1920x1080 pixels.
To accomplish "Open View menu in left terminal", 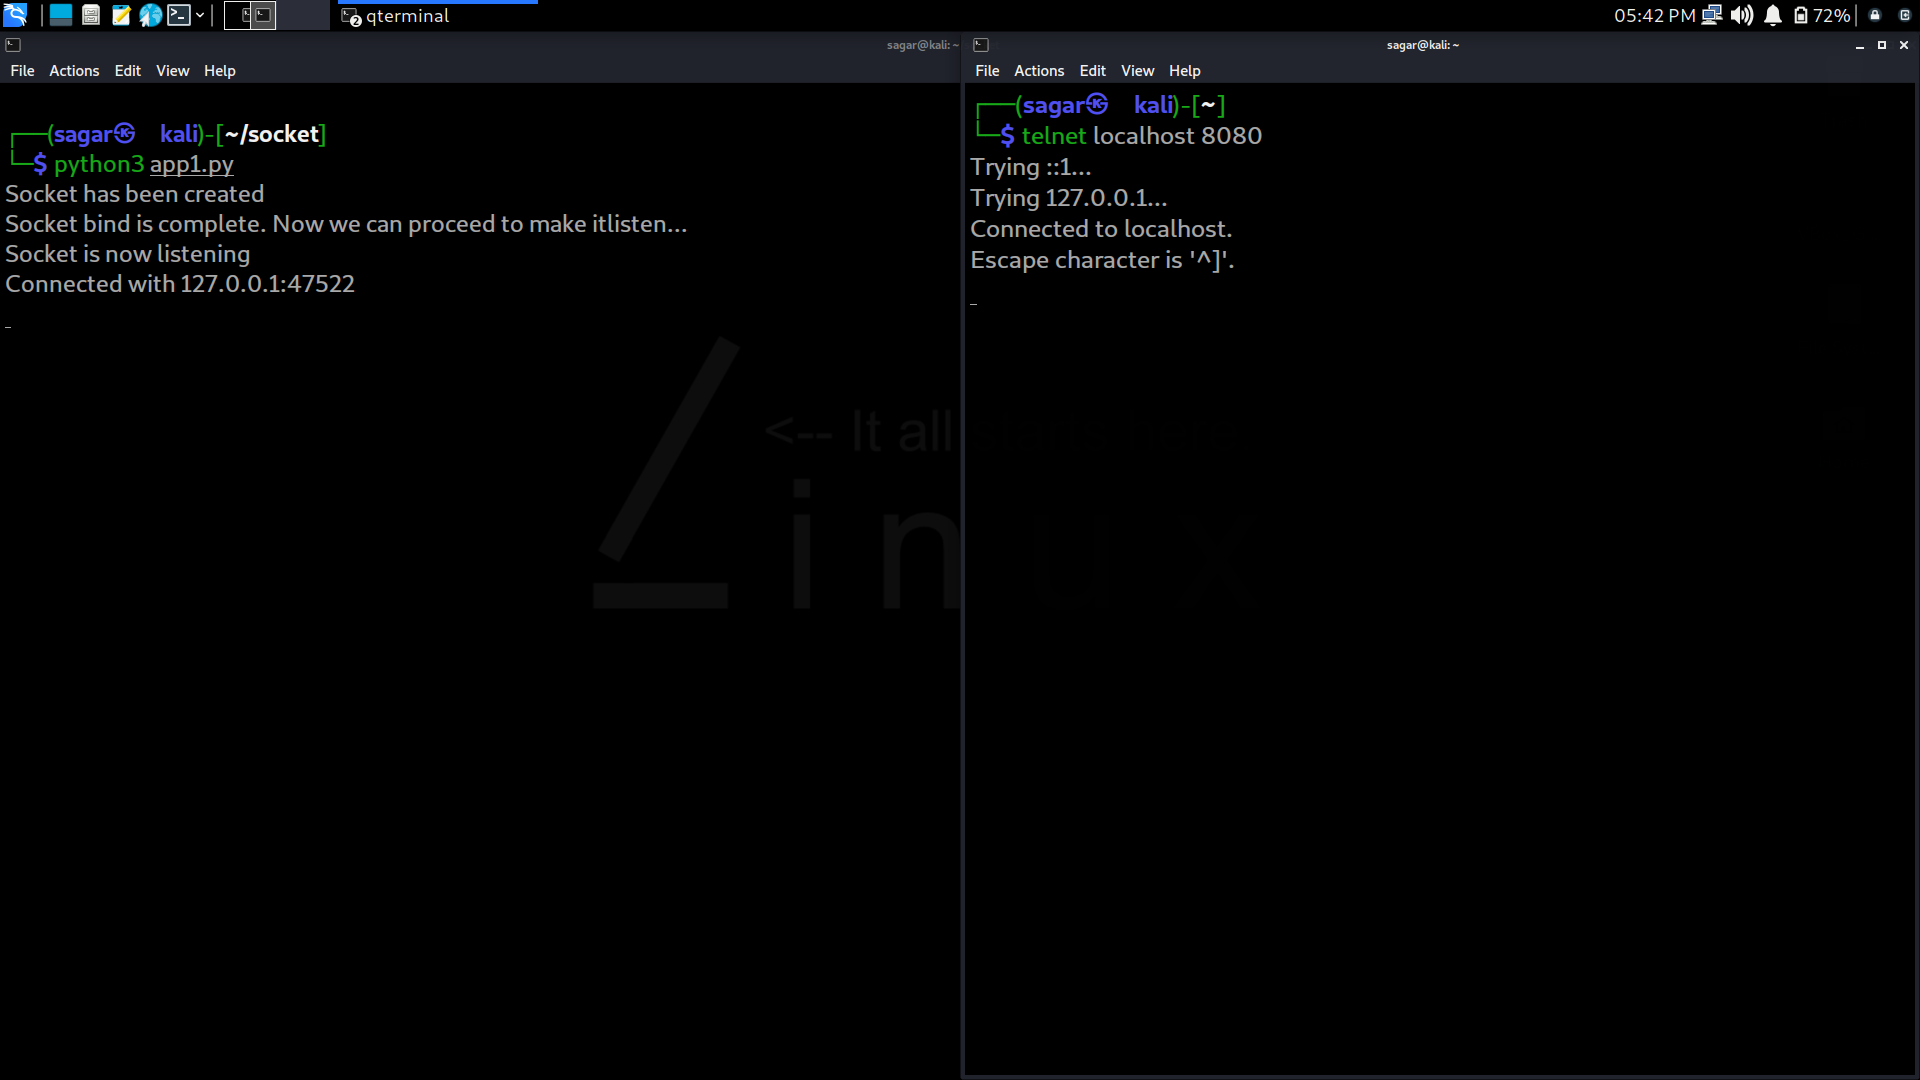I will [x=172, y=71].
